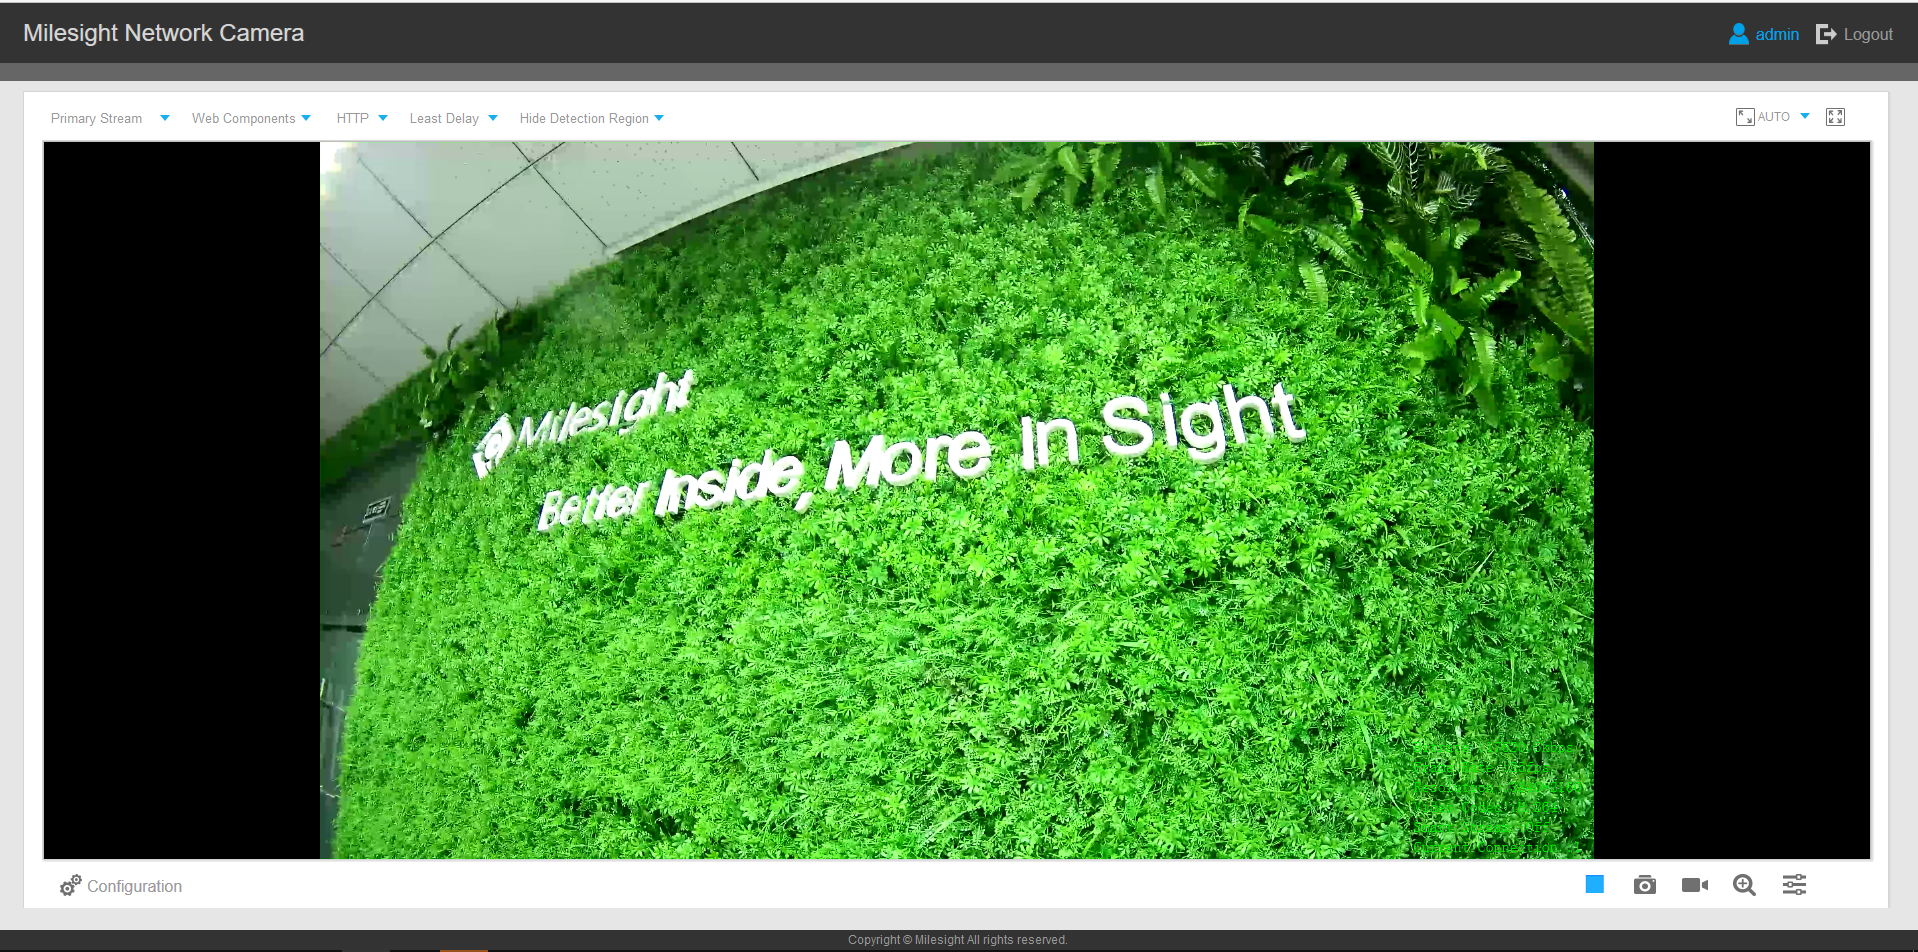
Task: Open the Configuration page link
Action: click(134, 886)
